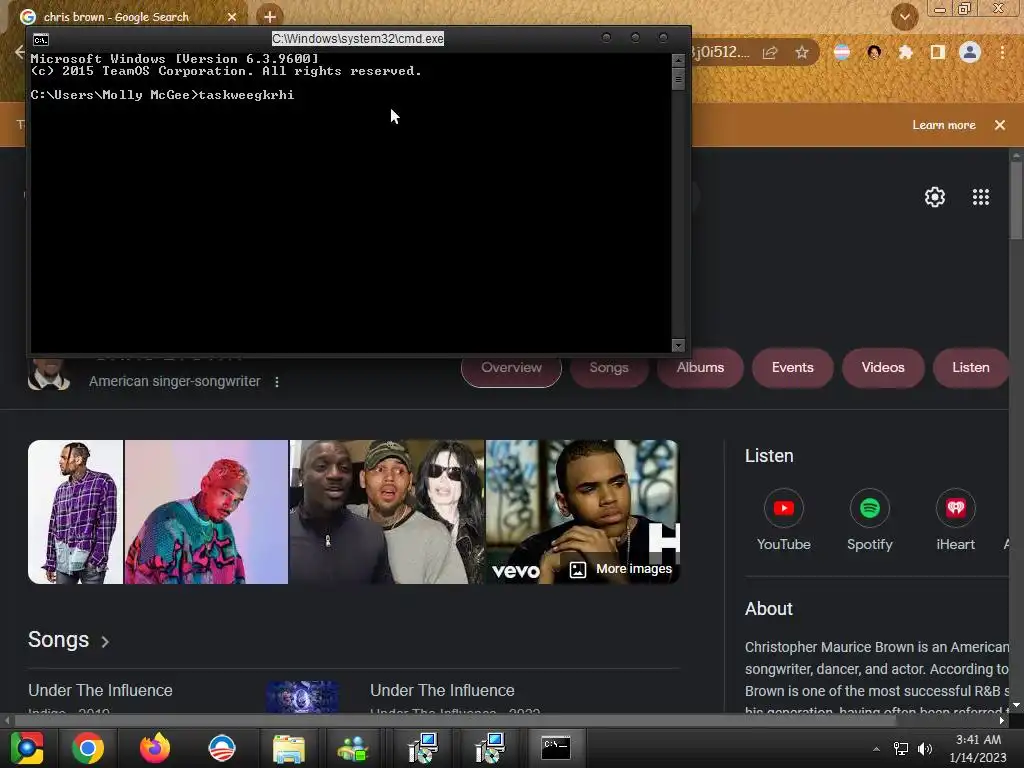The height and width of the screenshot is (768, 1024).
Task: Close the chris brown Google Search tab
Action: point(232,17)
